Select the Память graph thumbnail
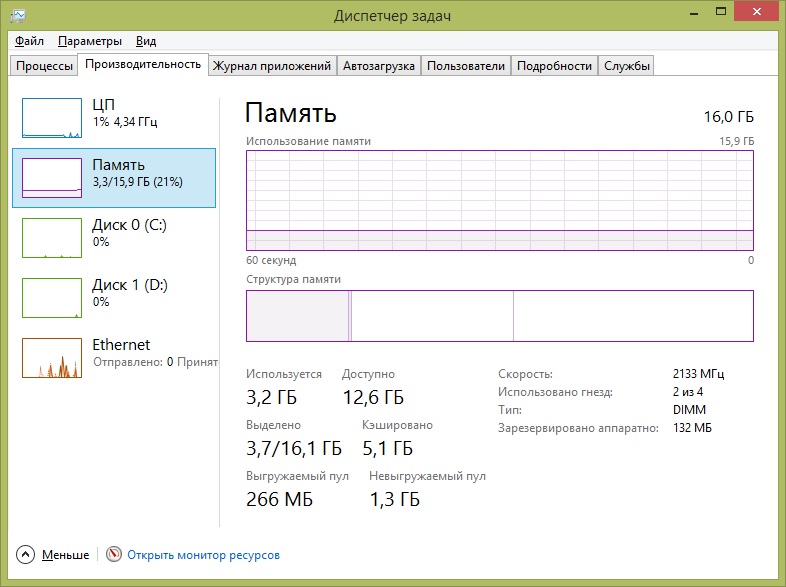Viewport: 786px width, 587px height. pos(52,177)
